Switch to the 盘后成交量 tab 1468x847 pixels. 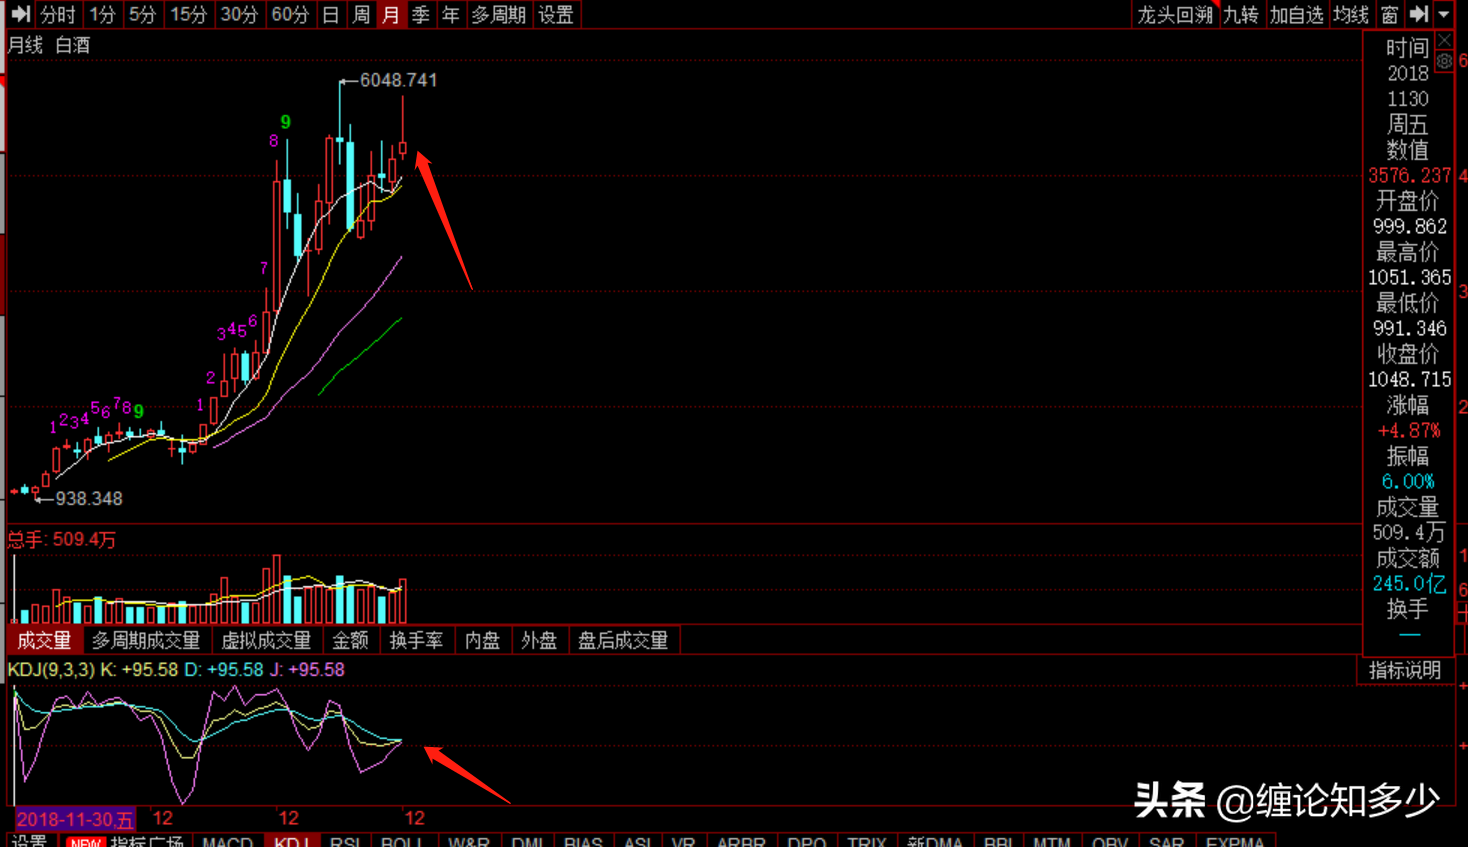(623, 640)
